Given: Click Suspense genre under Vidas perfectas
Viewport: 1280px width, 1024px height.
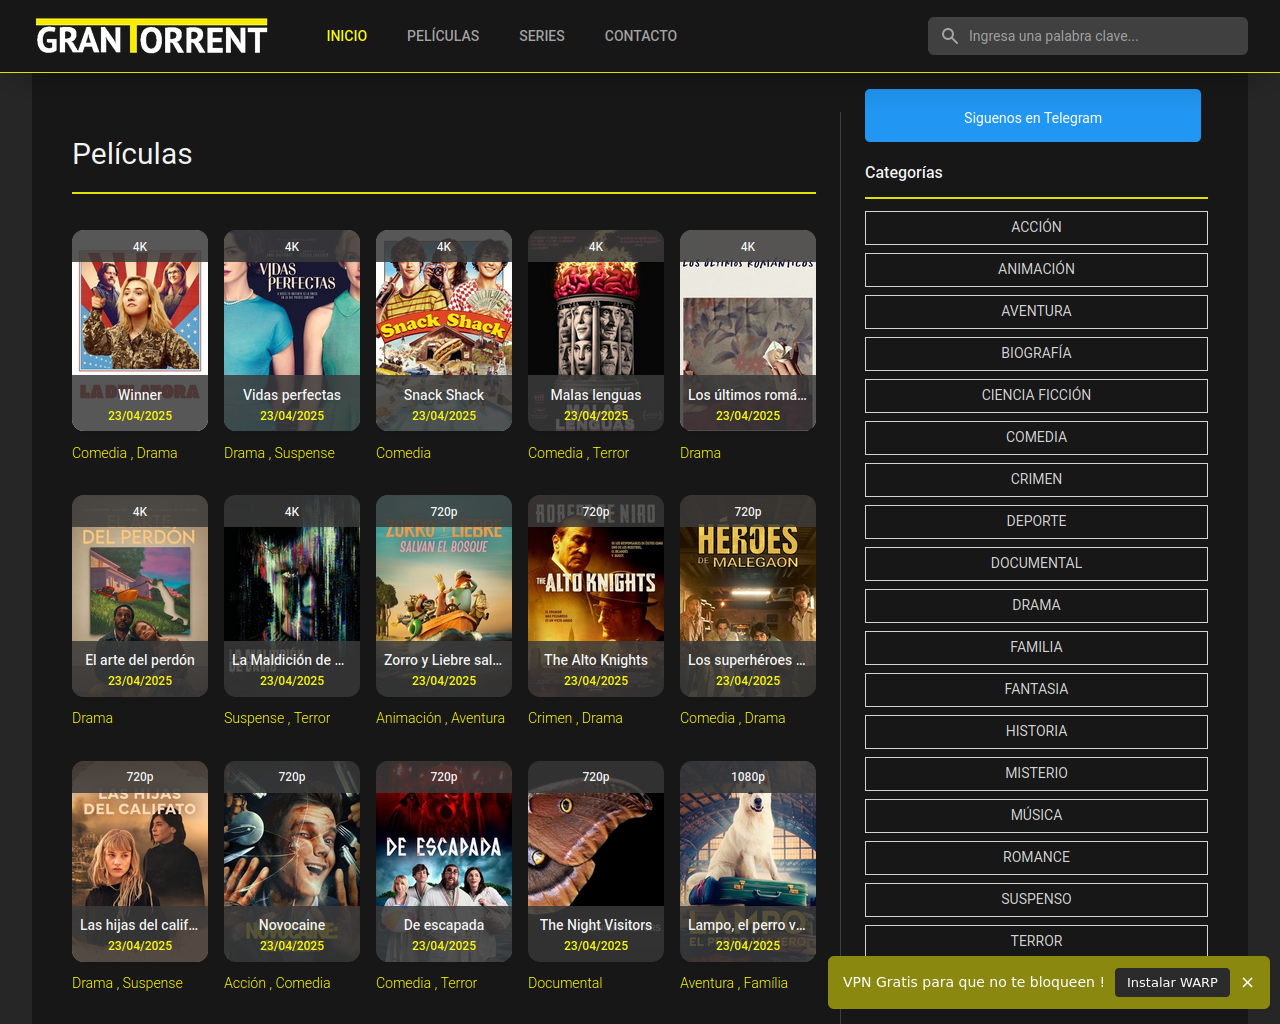Looking at the screenshot, I should tap(305, 453).
